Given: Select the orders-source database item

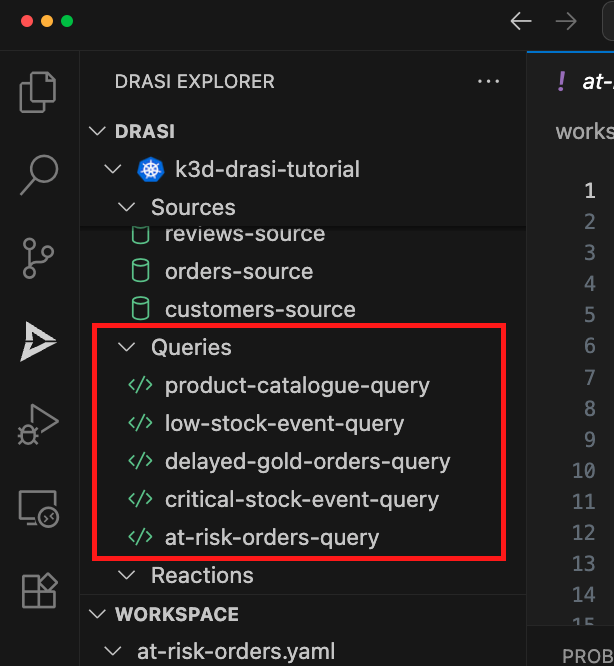Looking at the screenshot, I should (x=238, y=271).
